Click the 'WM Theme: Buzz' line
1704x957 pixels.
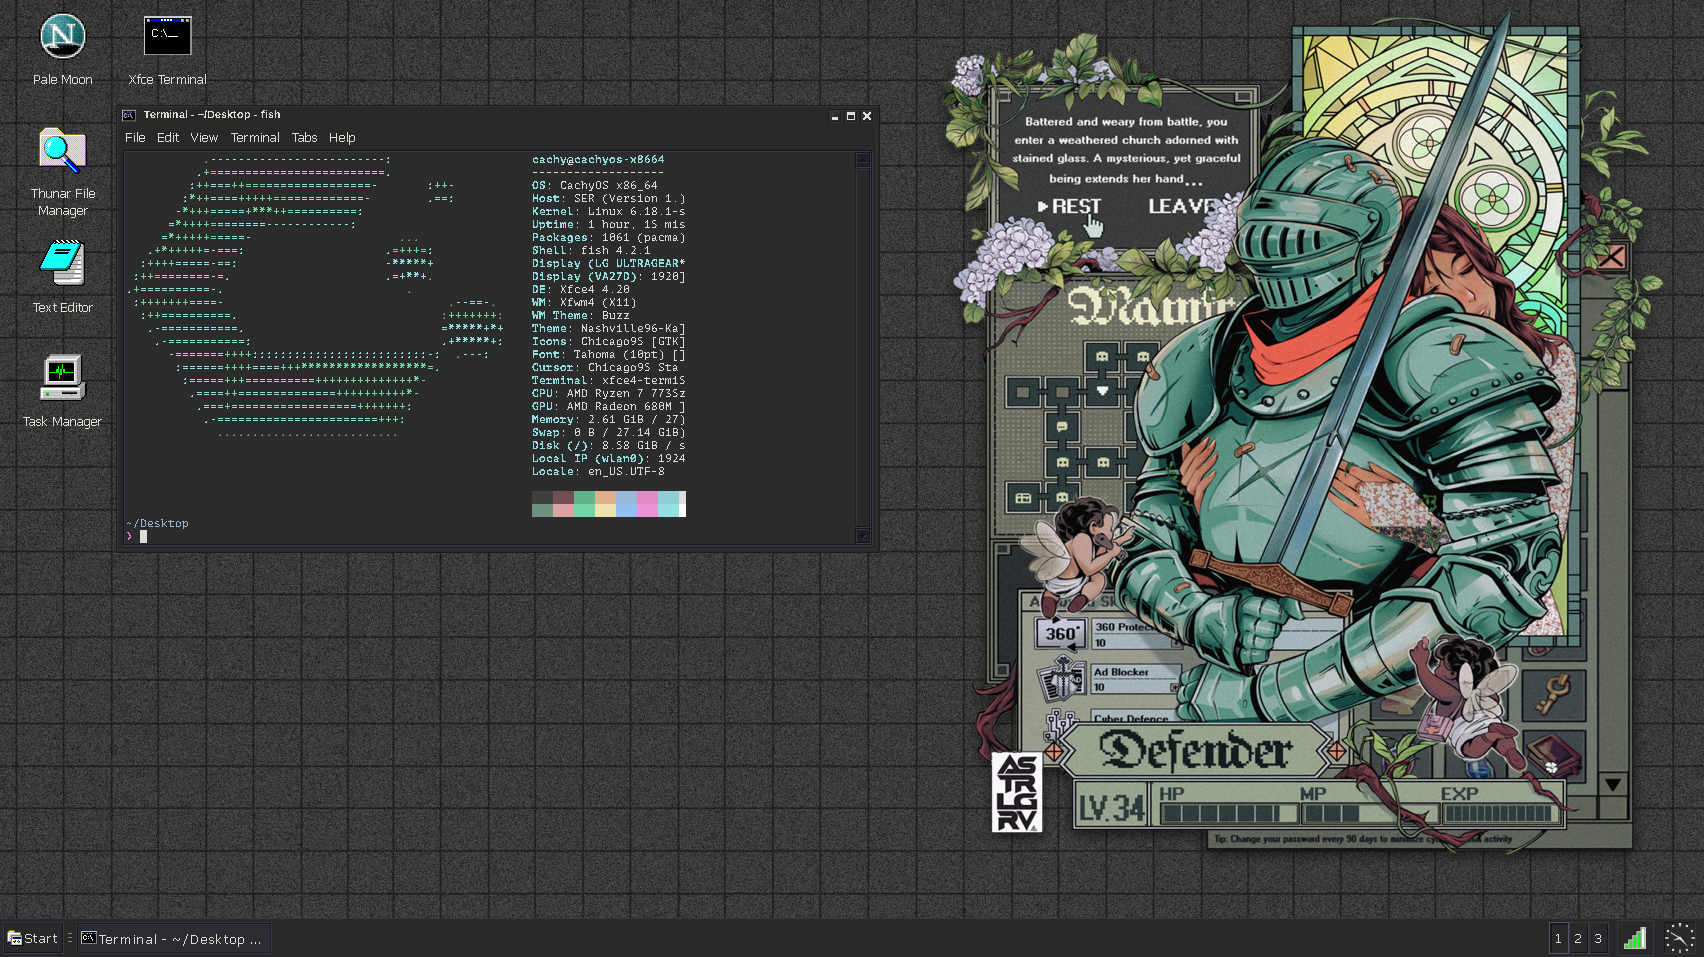(x=581, y=316)
